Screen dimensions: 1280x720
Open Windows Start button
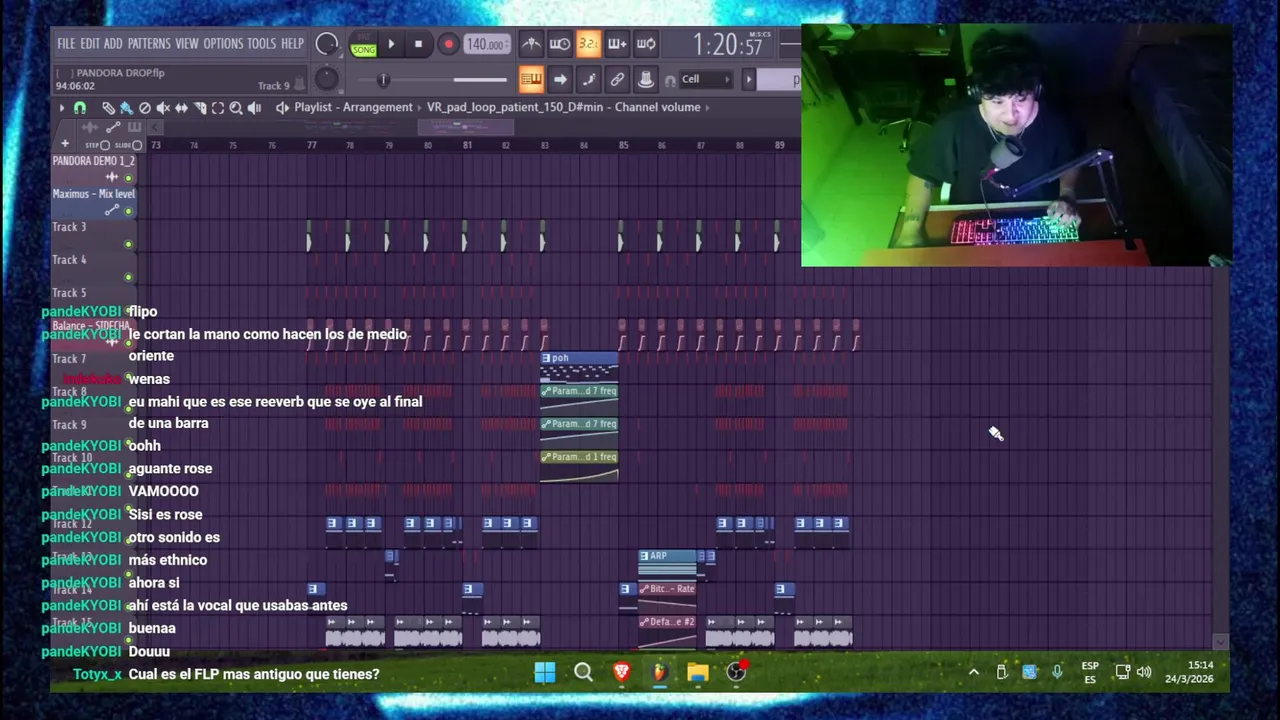click(x=545, y=673)
